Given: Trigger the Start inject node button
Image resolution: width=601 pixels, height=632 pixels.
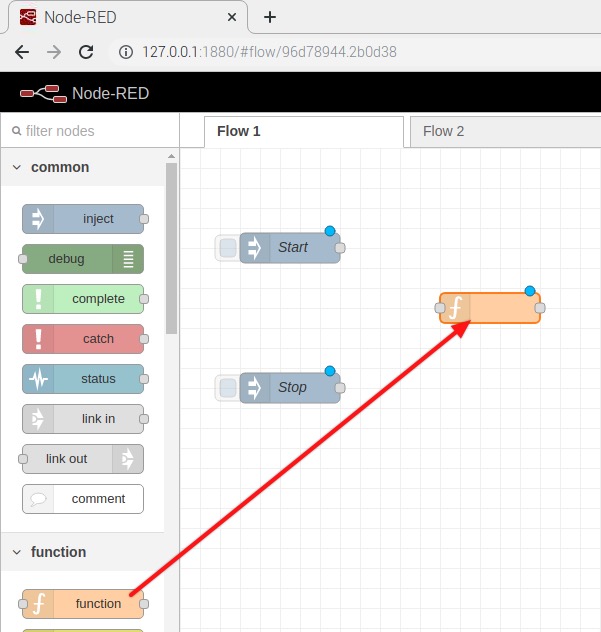Looking at the screenshot, I should [x=228, y=247].
